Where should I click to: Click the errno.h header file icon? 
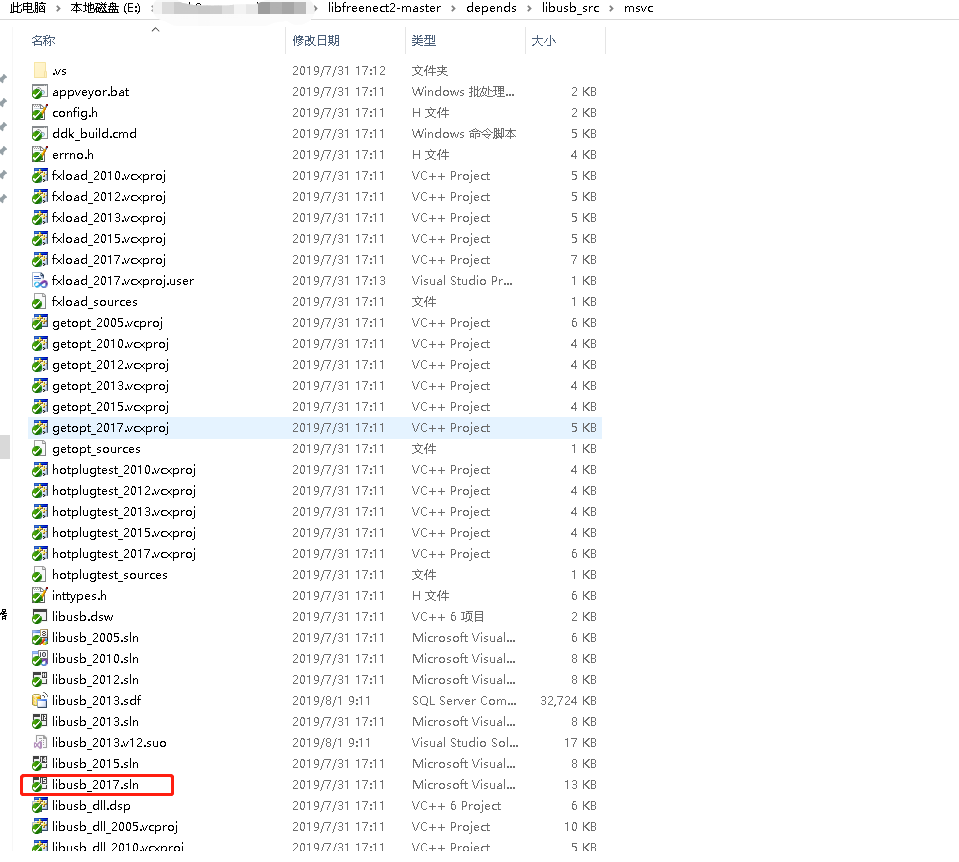point(40,154)
